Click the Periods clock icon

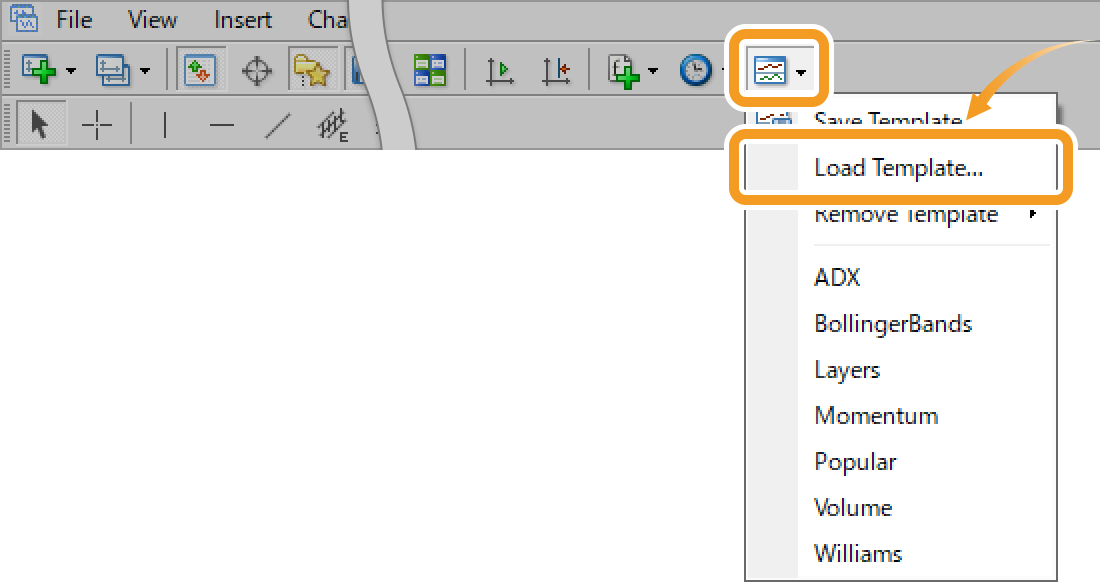point(696,71)
